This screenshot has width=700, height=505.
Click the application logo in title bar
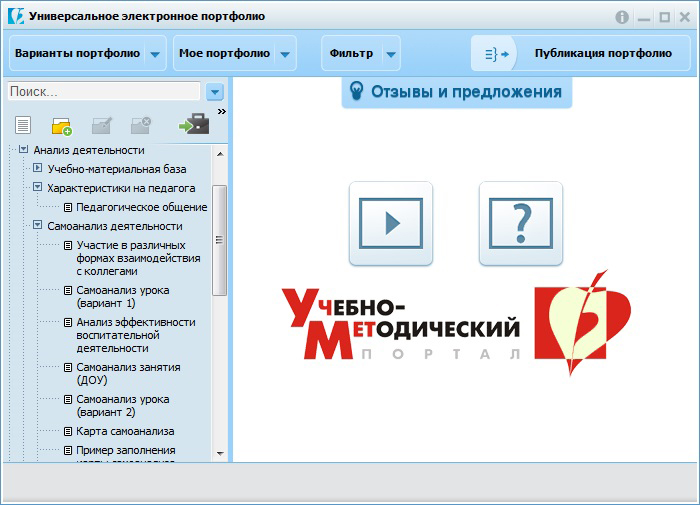16,17
